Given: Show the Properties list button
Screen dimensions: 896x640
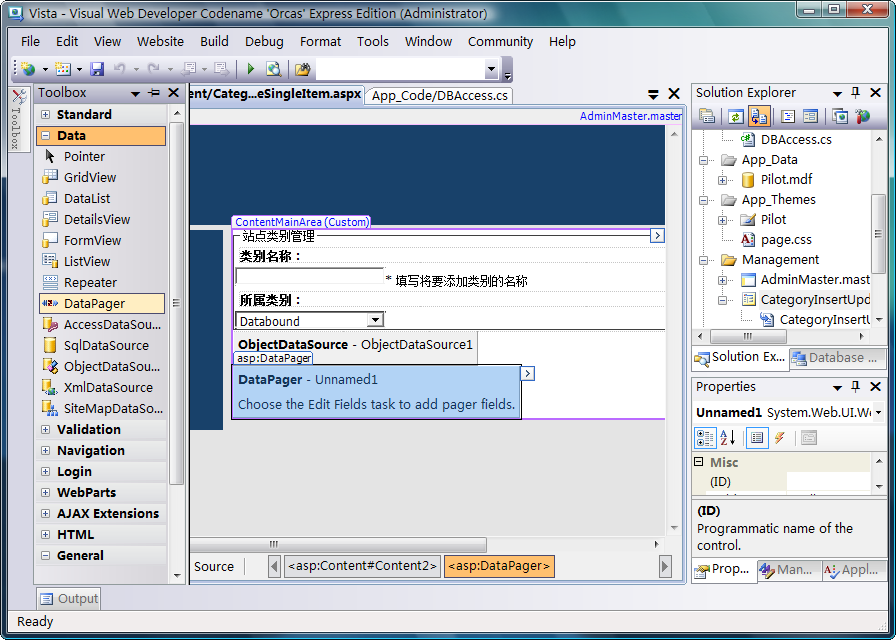Looking at the screenshot, I should 757,438.
